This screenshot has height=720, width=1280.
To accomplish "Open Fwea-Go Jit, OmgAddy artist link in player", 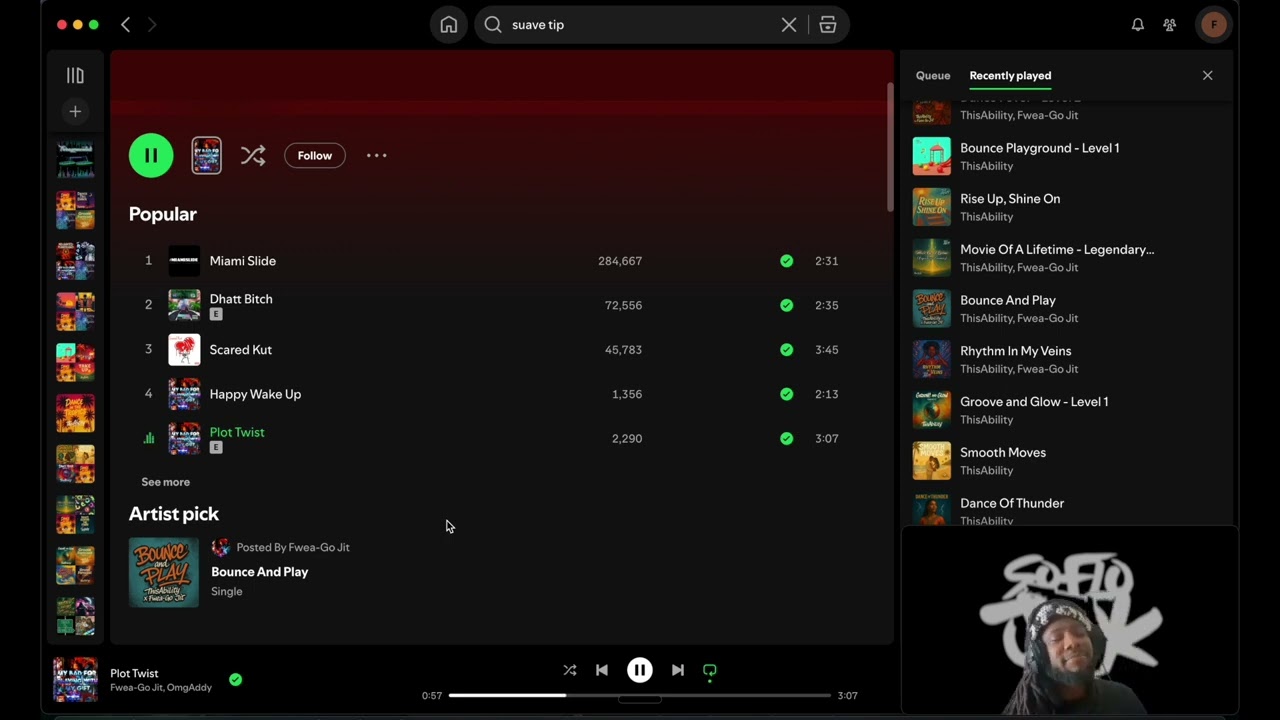I will 161,688.
